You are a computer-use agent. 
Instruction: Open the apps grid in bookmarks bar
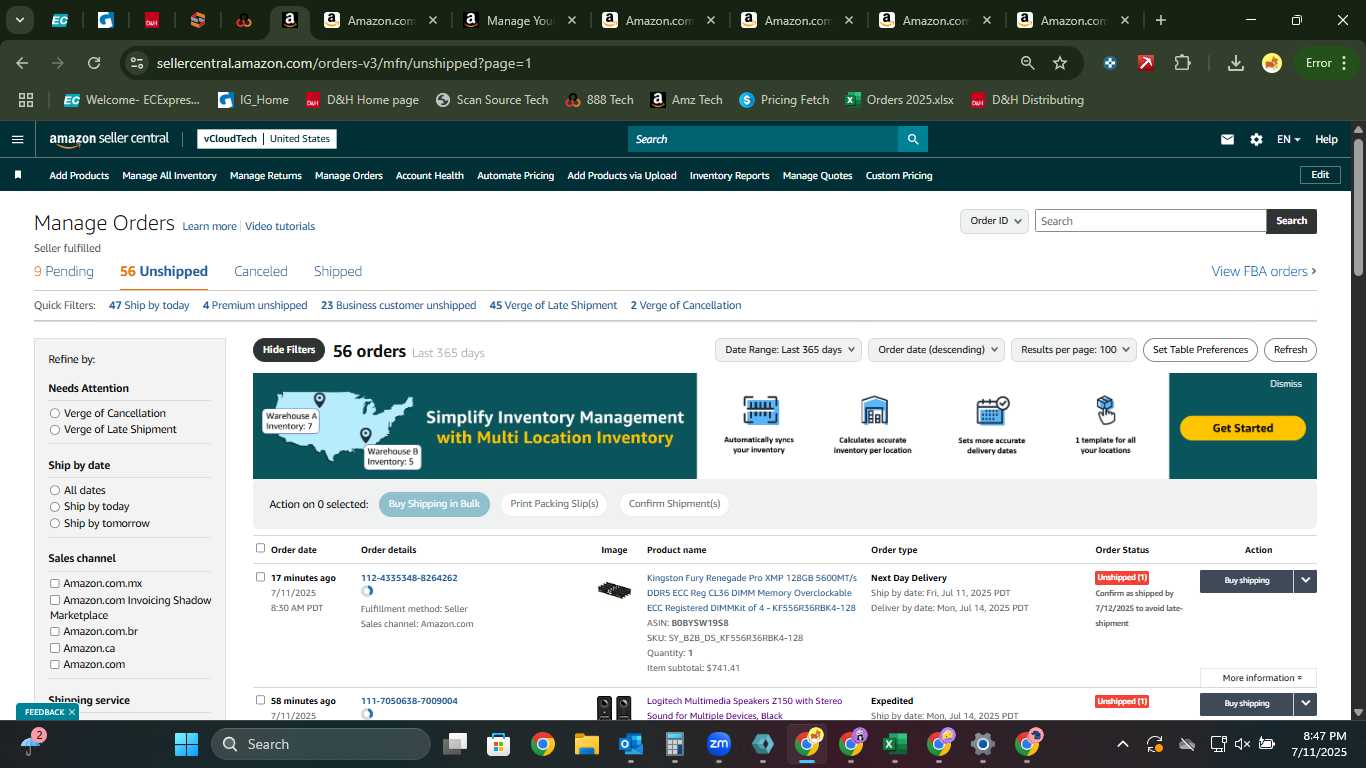(26, 100)
